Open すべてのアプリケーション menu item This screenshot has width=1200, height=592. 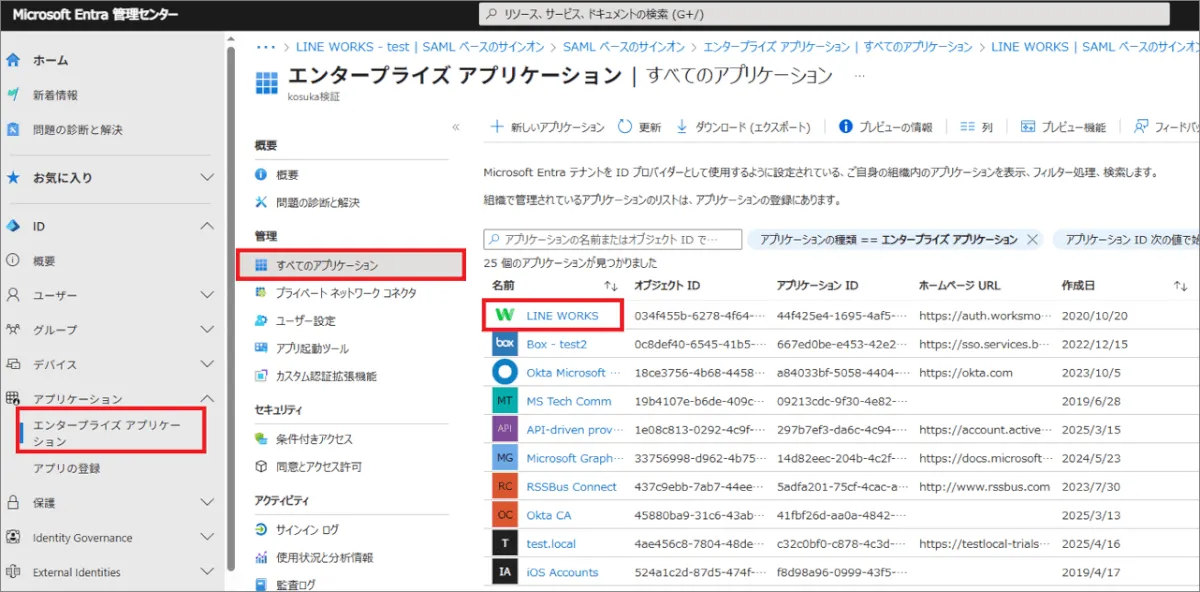(x=328, y=265)
